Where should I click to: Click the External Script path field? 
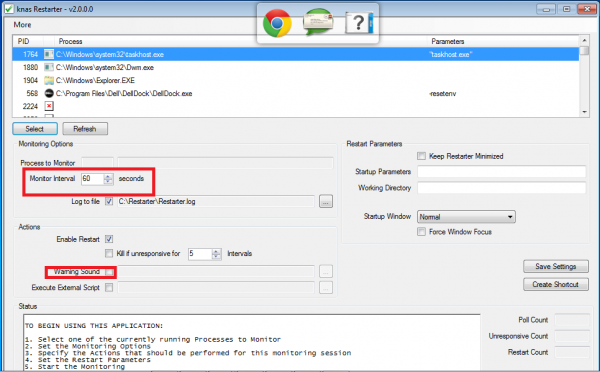point(216,287)
